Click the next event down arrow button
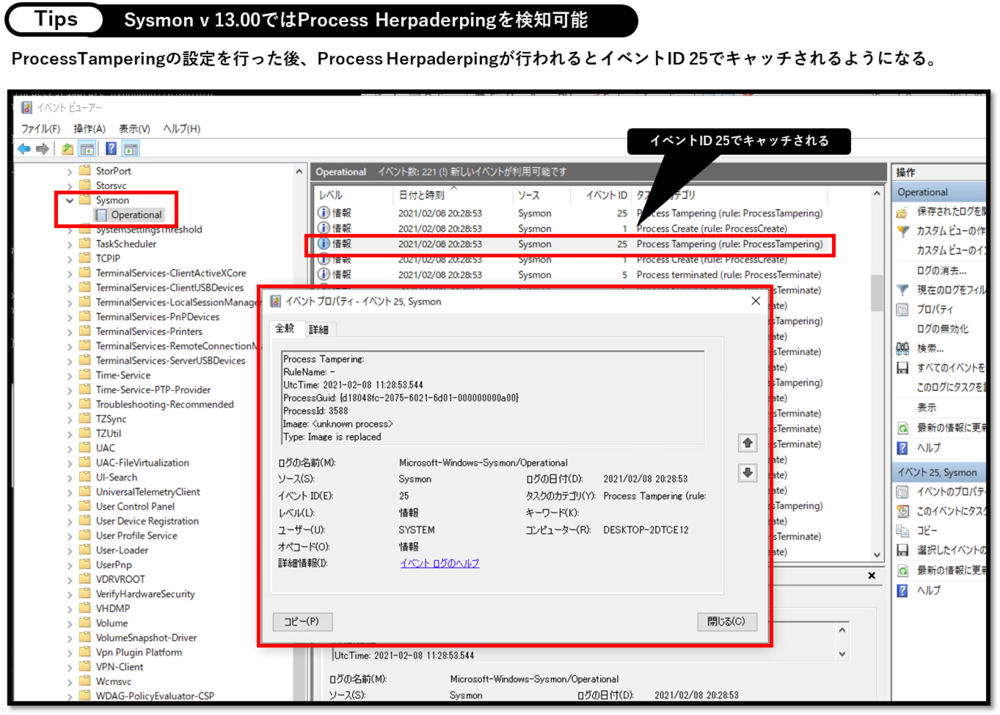Screen dimensions: 1000x715 pos(747,473)
